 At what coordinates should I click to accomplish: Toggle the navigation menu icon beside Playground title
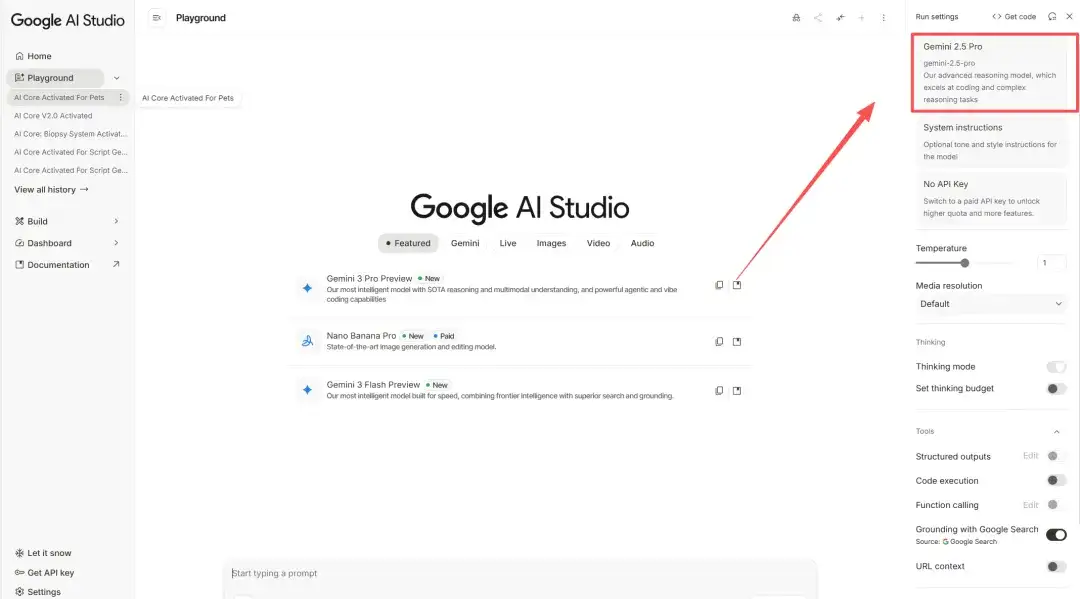click(x=156, y=18)
